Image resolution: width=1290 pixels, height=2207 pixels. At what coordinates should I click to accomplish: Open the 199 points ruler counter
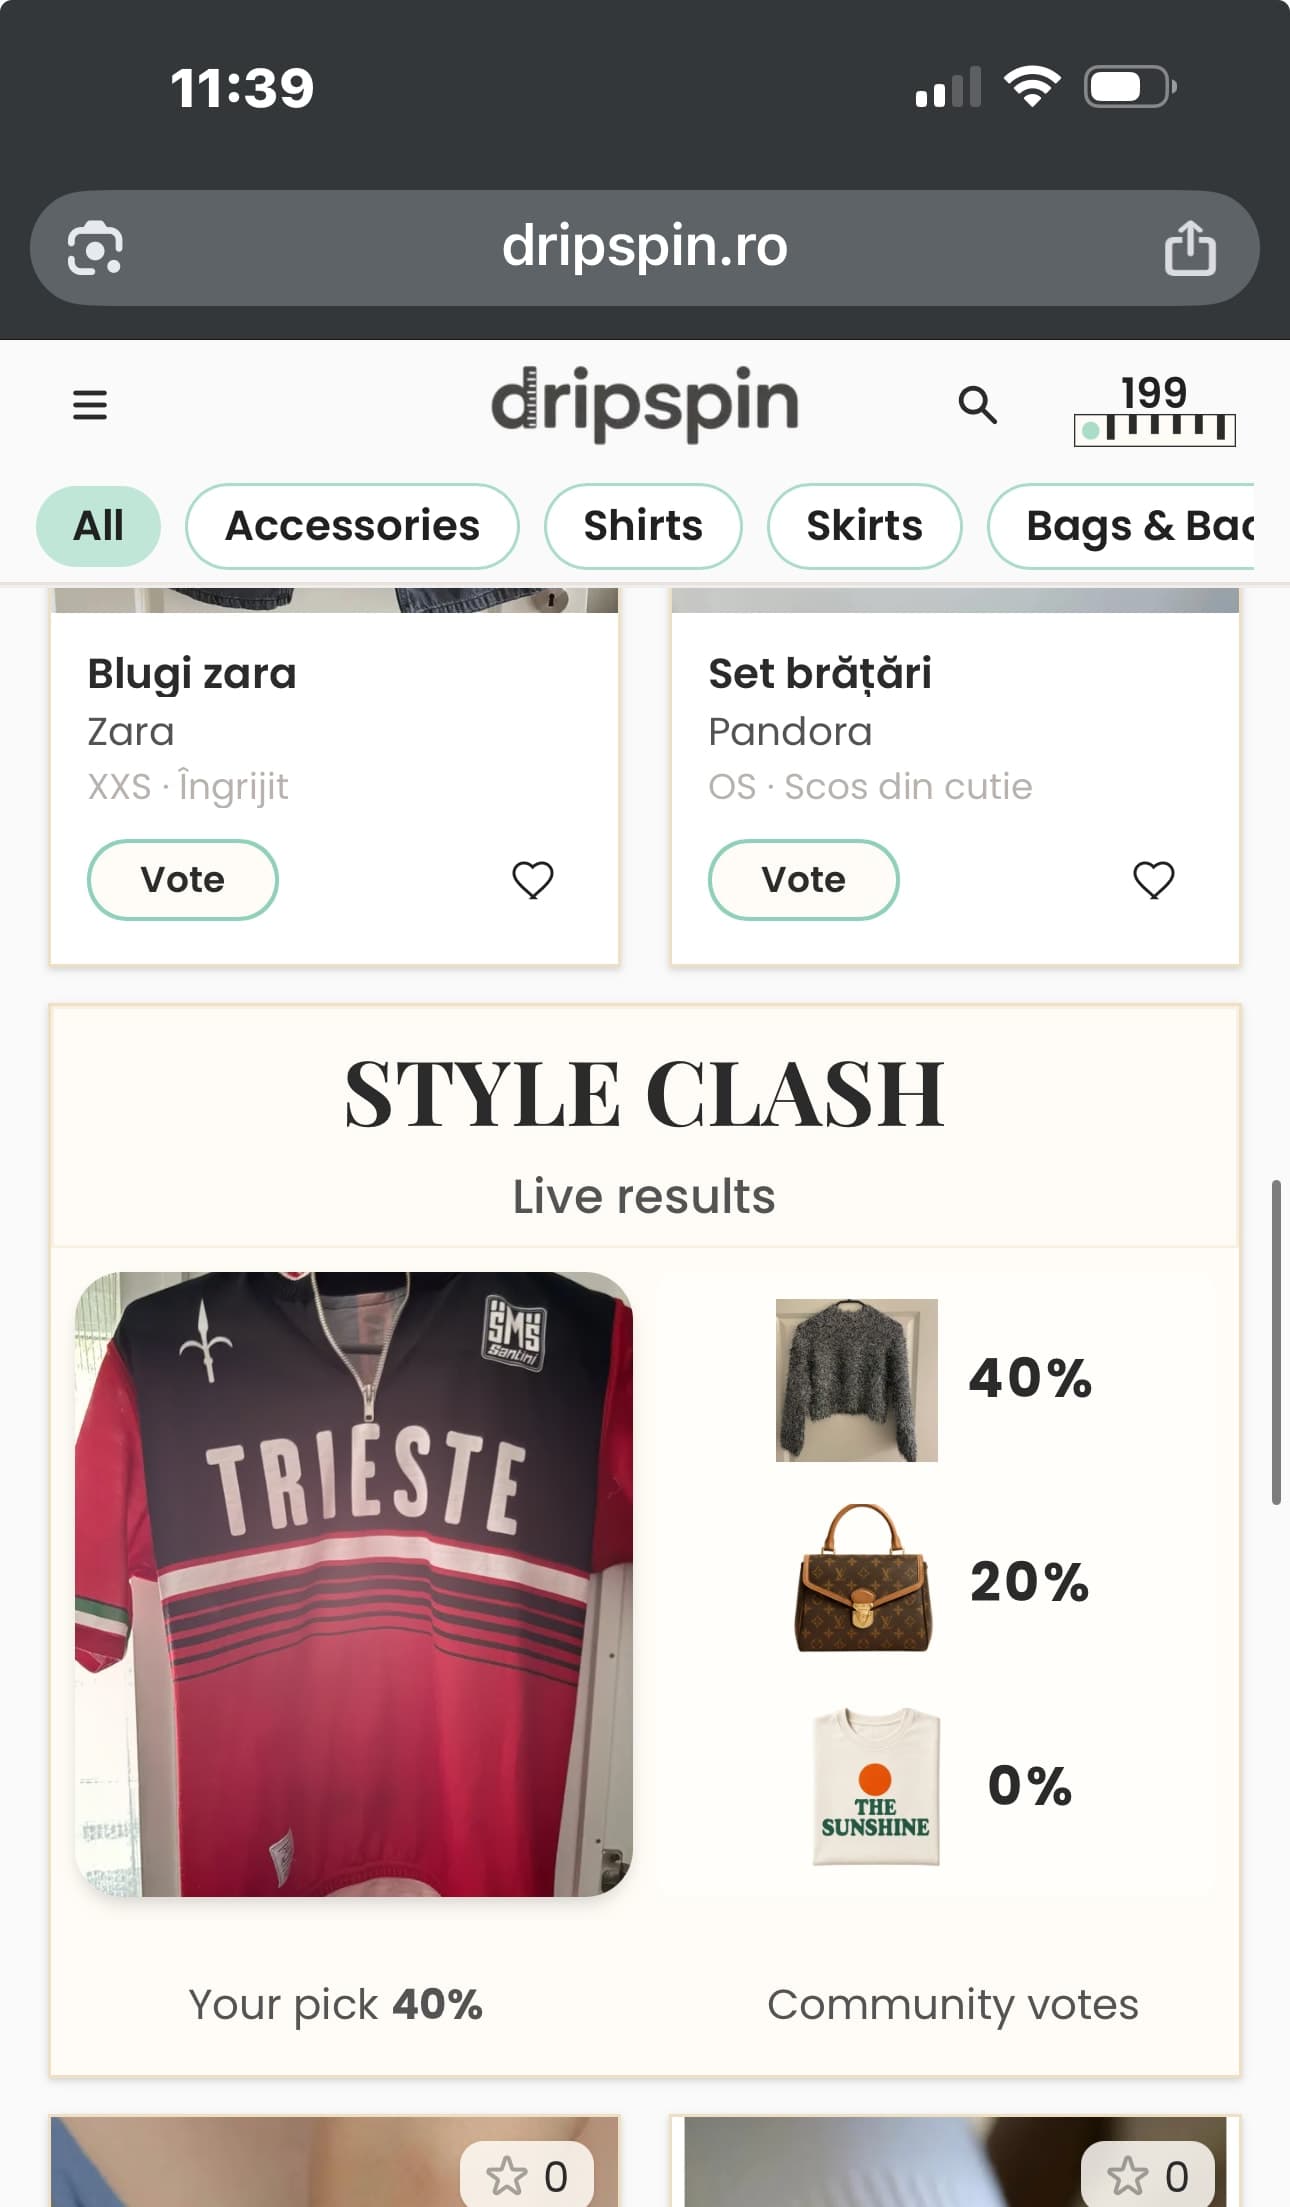pyautogui.click(x=1154, y=409)
